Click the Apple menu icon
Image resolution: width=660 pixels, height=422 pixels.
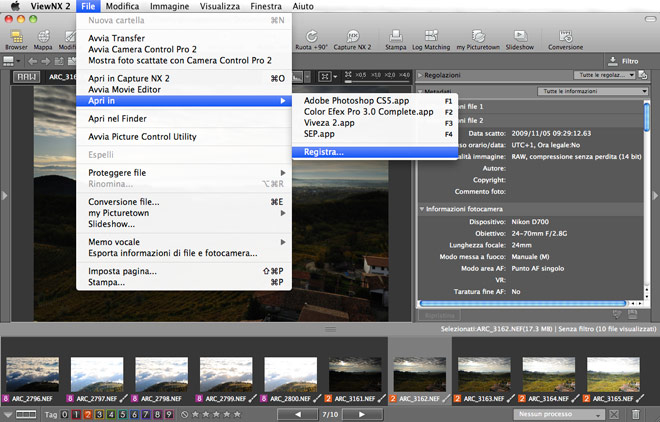pos(15,6)
